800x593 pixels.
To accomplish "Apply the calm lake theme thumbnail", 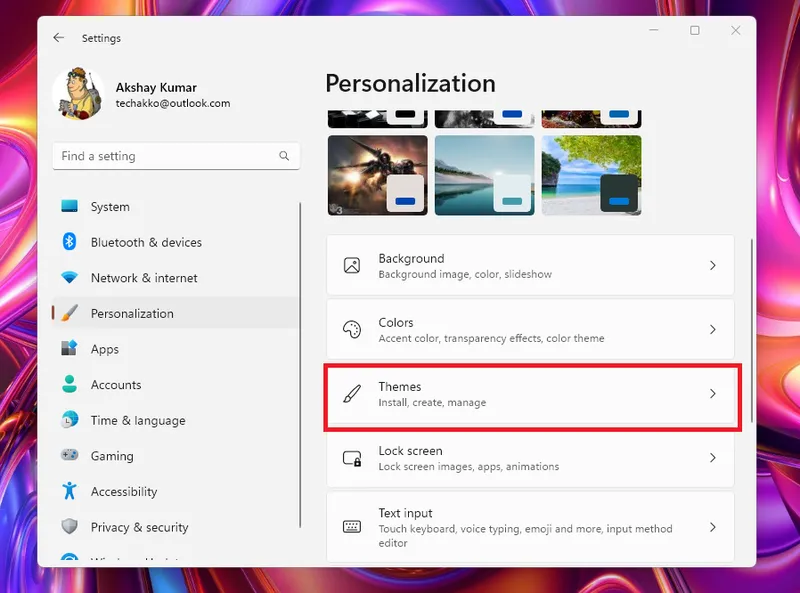I will [x=485, y=175].
